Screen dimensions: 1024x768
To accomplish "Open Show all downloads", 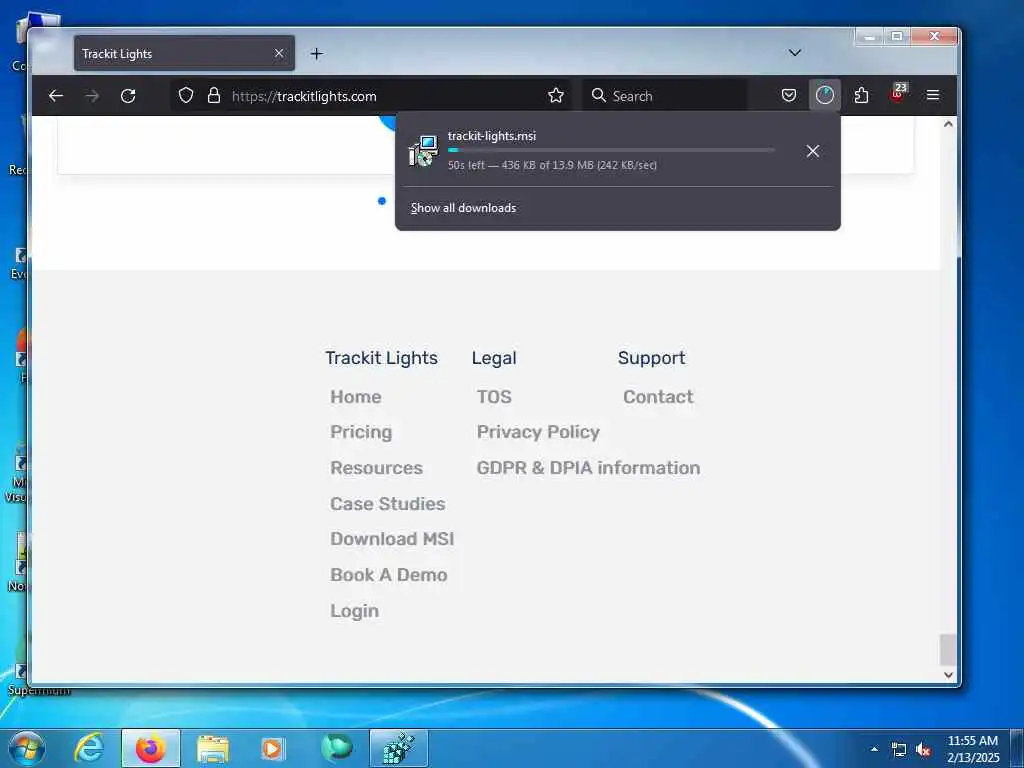I will coord(463,208).
